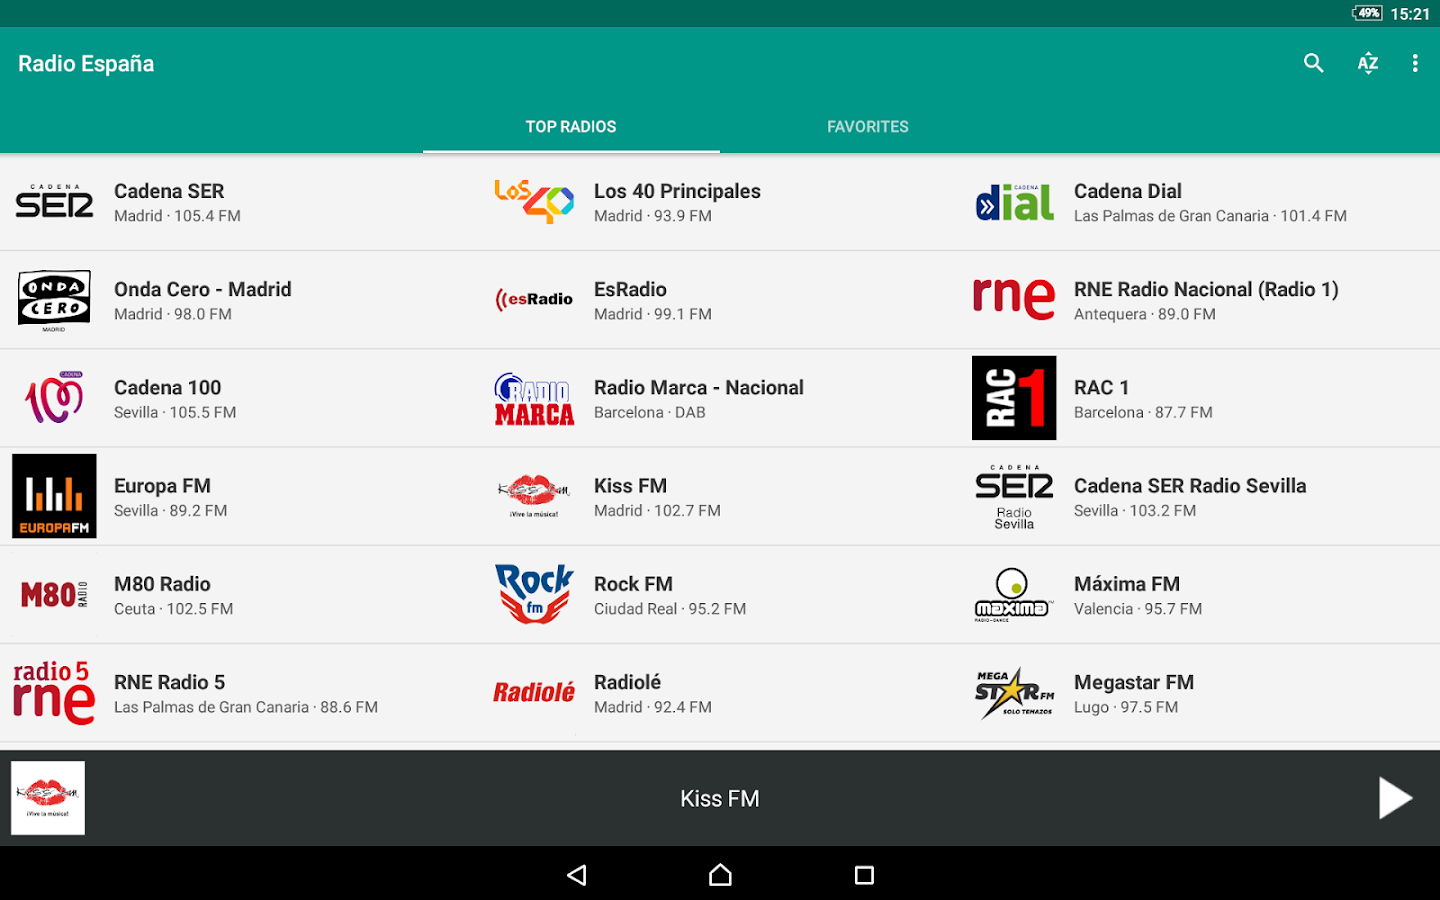Tap the Cadena Dial logo
1440x900 pixels.
point(1014,202)
